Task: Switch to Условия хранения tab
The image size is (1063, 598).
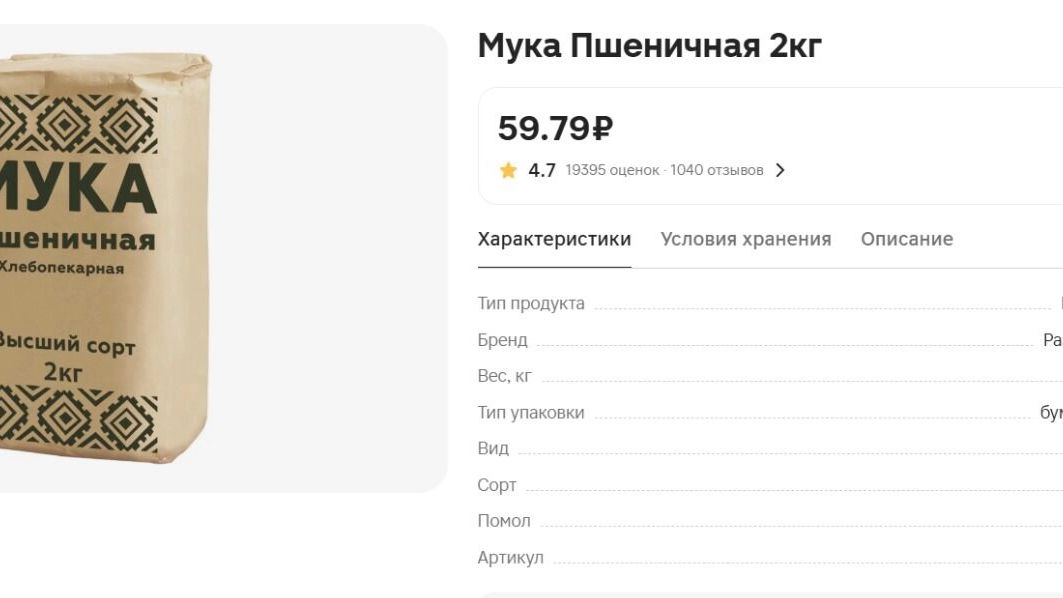Action: tap(746, 239)
